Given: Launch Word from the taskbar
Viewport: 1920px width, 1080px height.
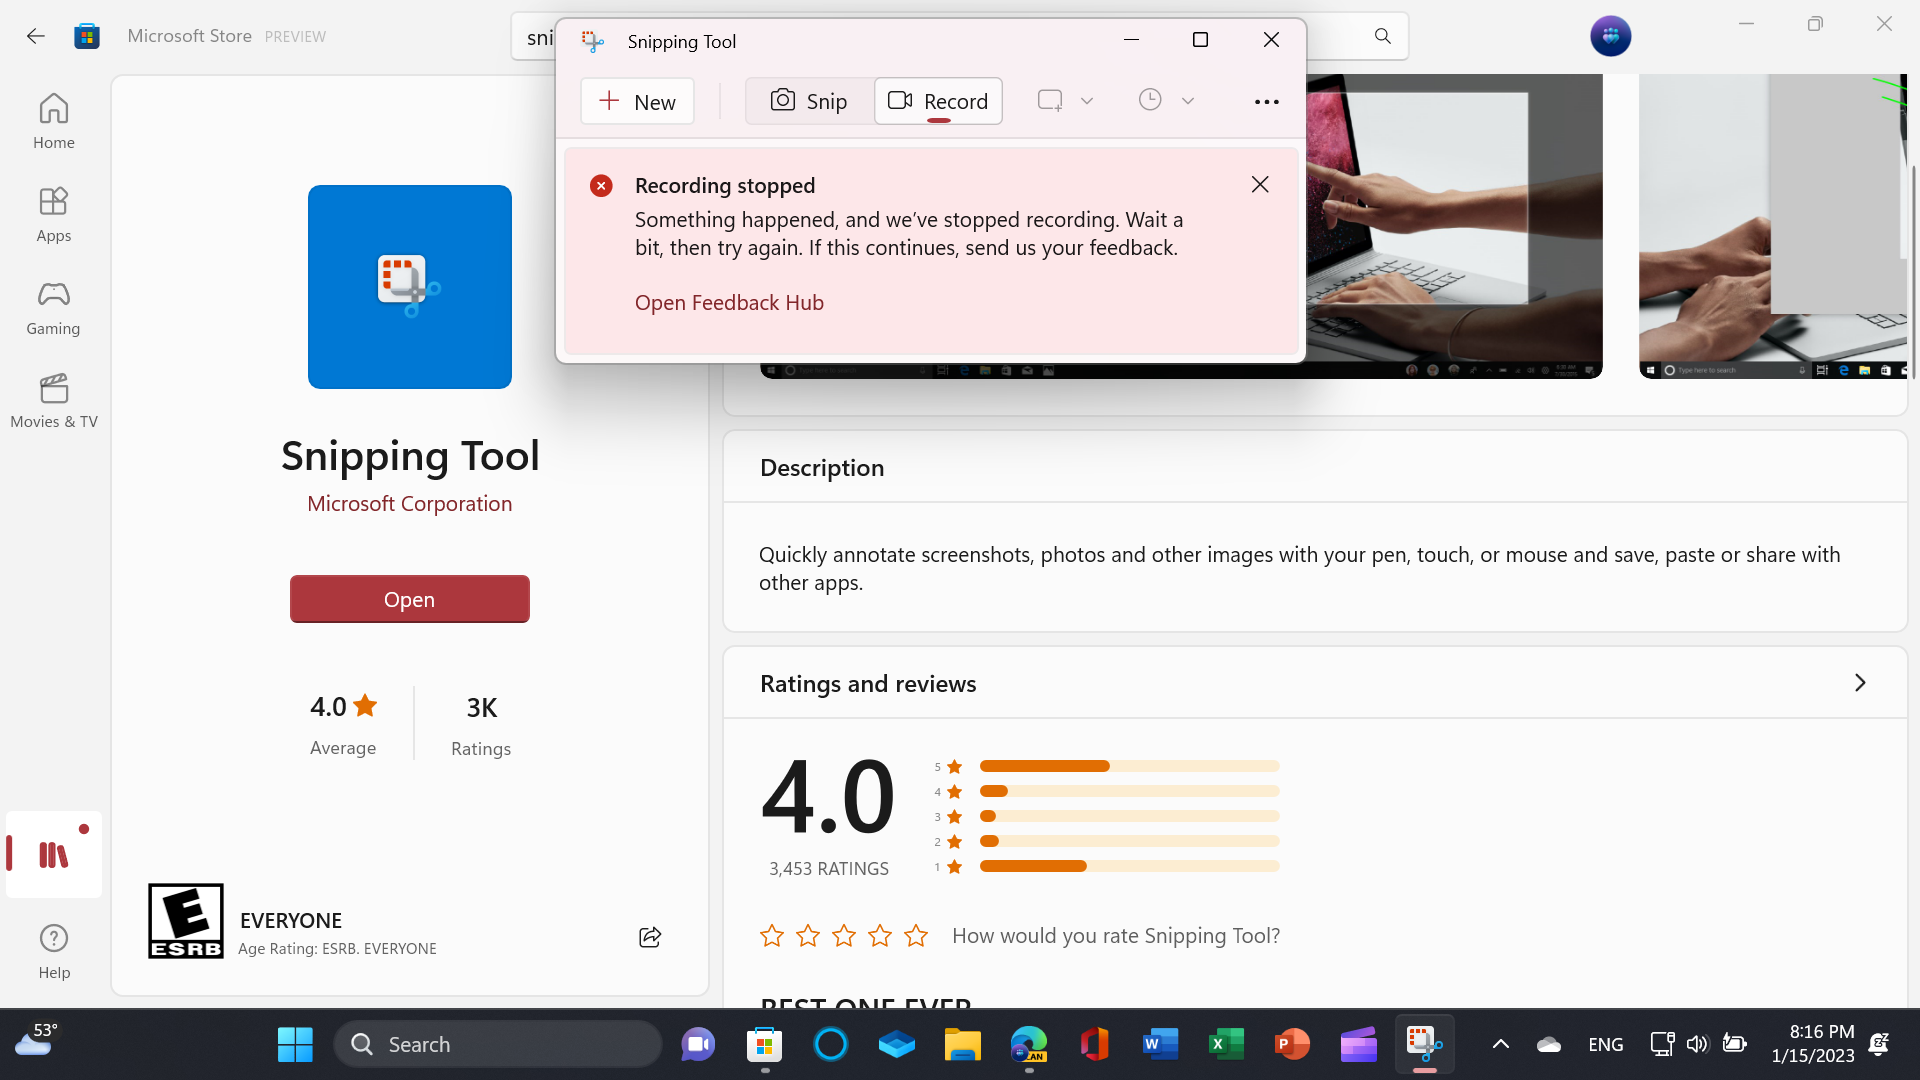Looking at the screenshot, I should click(1160, 1043).
